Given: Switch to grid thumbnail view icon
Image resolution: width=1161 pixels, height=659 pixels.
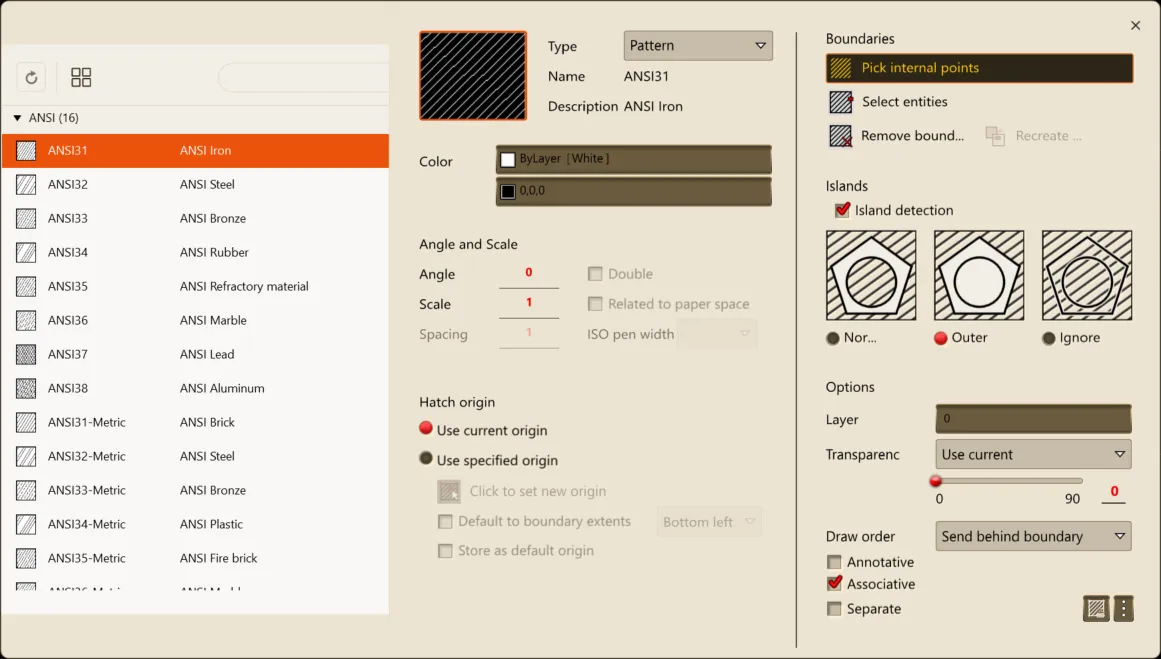Looking at the screenshot, I should (x=81, y=78).
